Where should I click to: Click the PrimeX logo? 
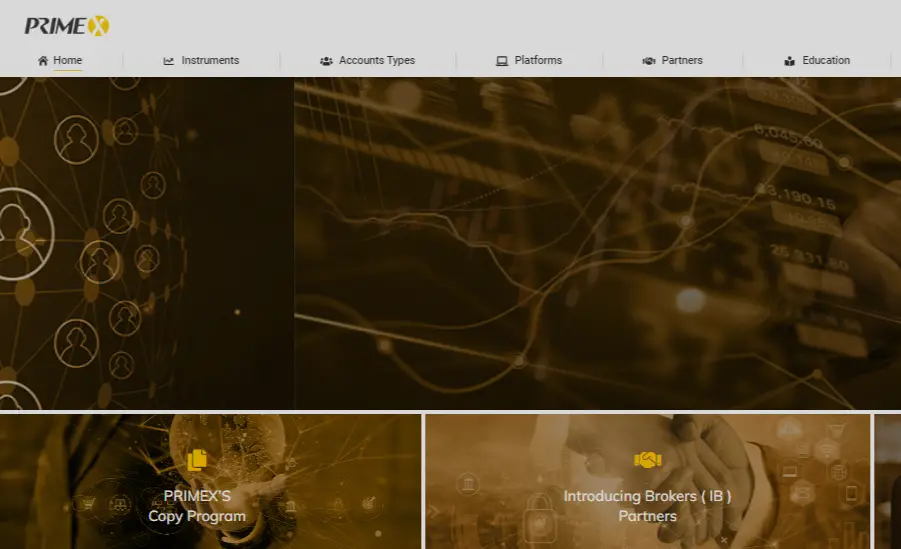[67, 26]
